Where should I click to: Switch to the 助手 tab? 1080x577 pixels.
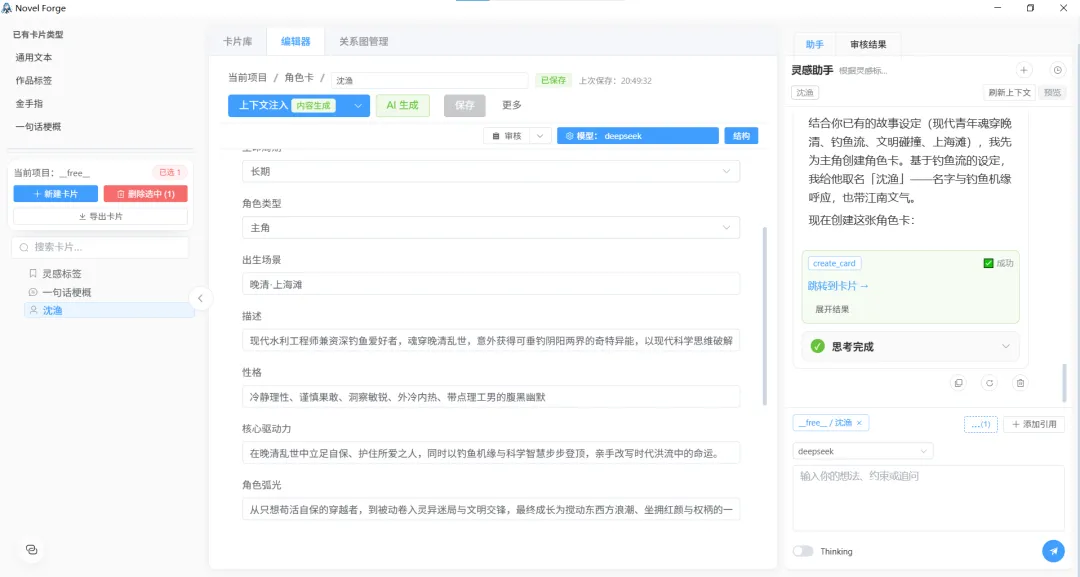click(814, 44)
